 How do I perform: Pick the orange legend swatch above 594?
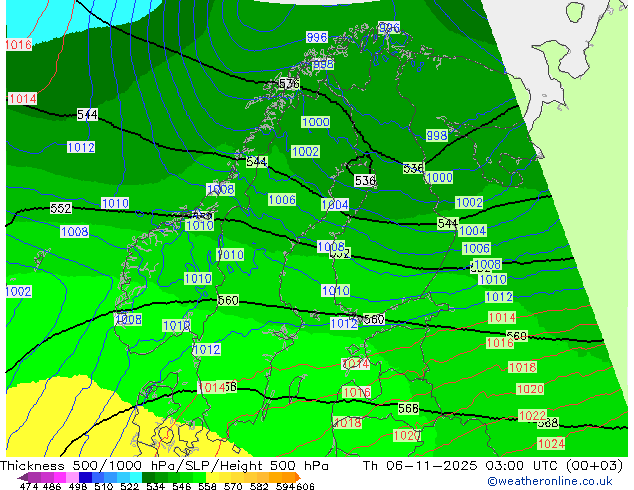(x=289, y=477)
